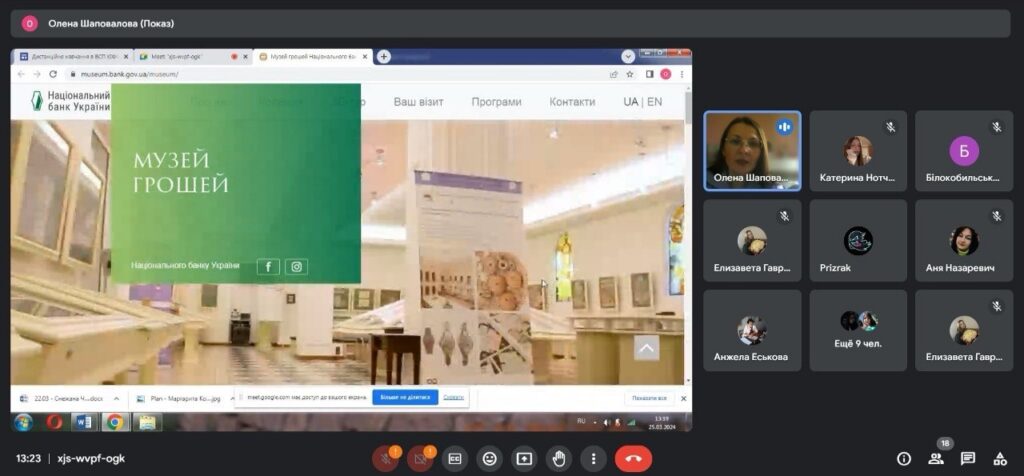Click the back-to-top arrow on museum page
The height and width of the screenshot is (476, 1024).
[x=647, y=348]
